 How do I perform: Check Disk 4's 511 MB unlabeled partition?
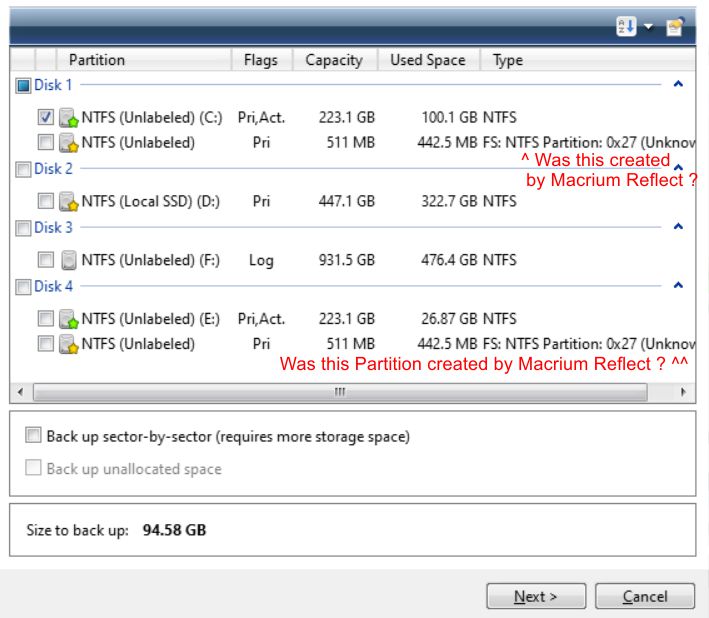coord(46,343)
